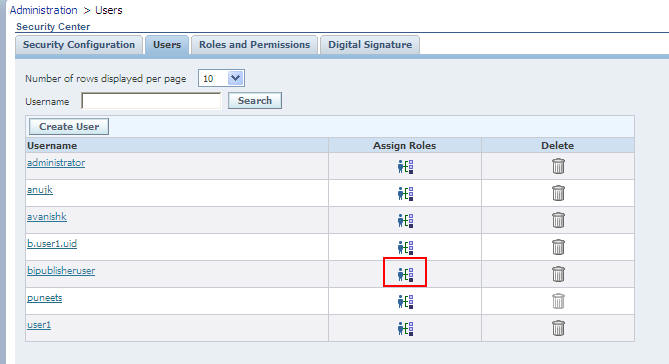Open Assign Roles for bipublisheruser

tap(405, 274)
